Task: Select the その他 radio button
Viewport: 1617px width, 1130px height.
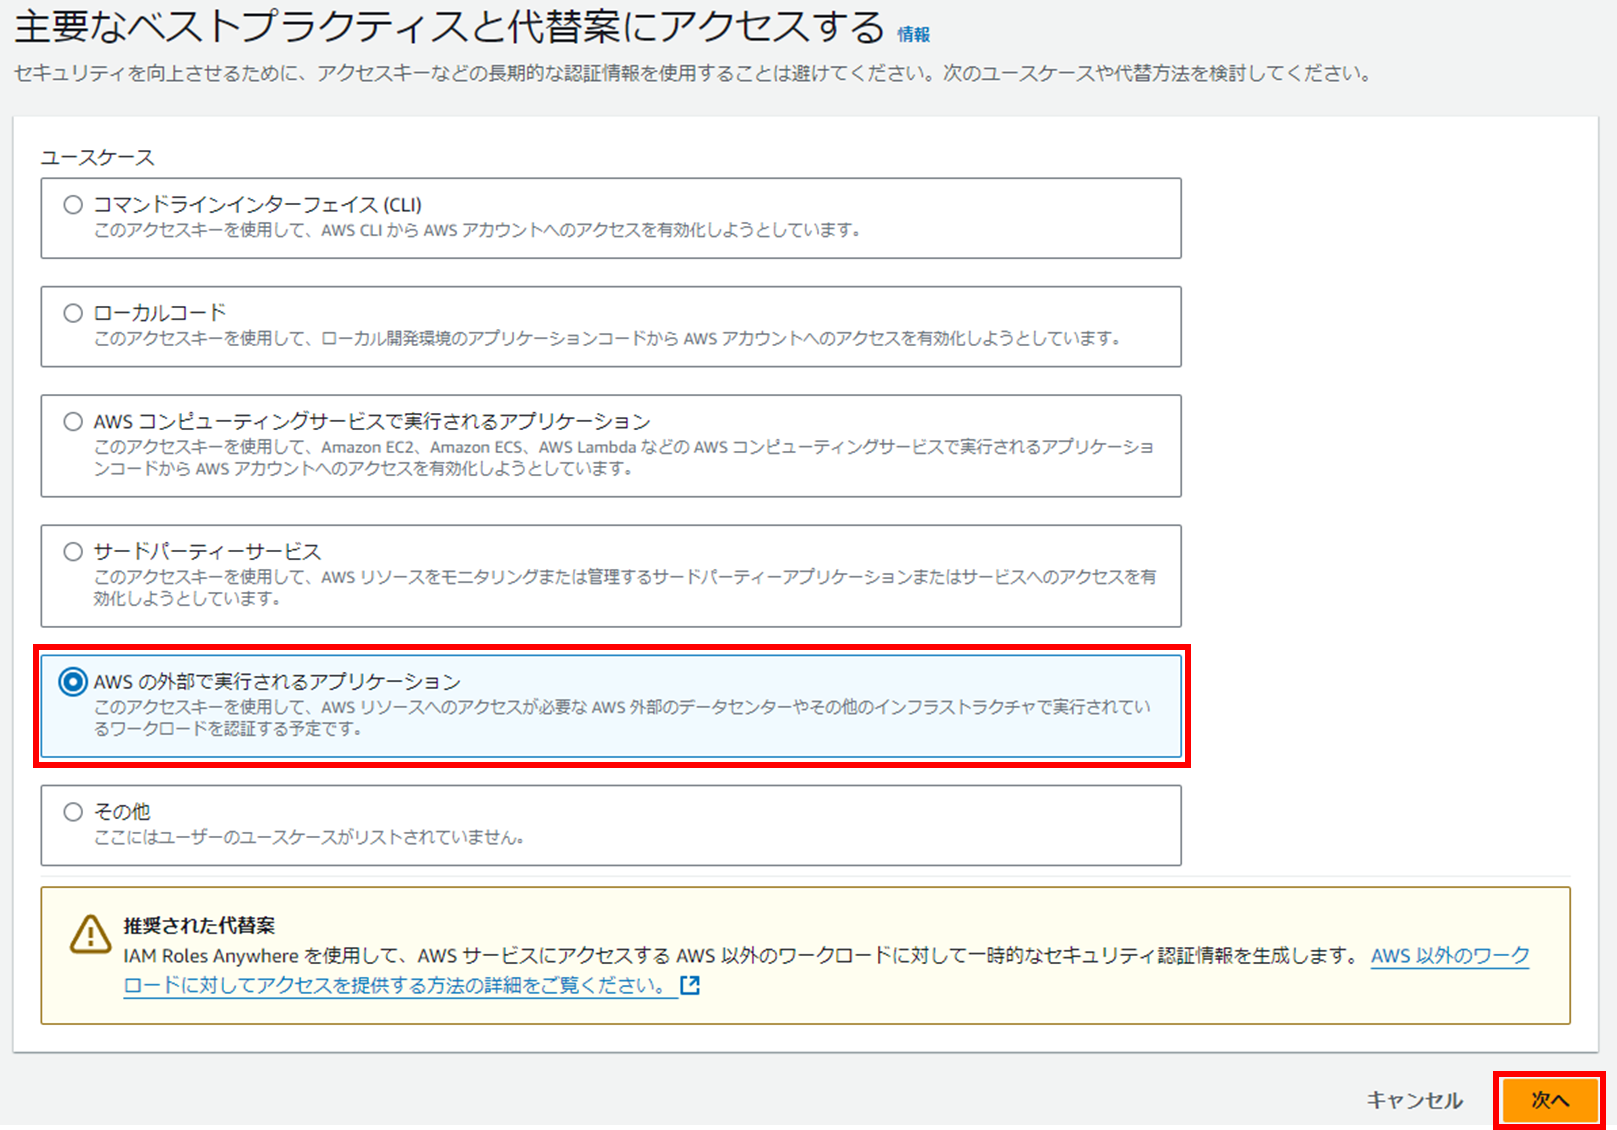Action: click(x=73, y=812)
